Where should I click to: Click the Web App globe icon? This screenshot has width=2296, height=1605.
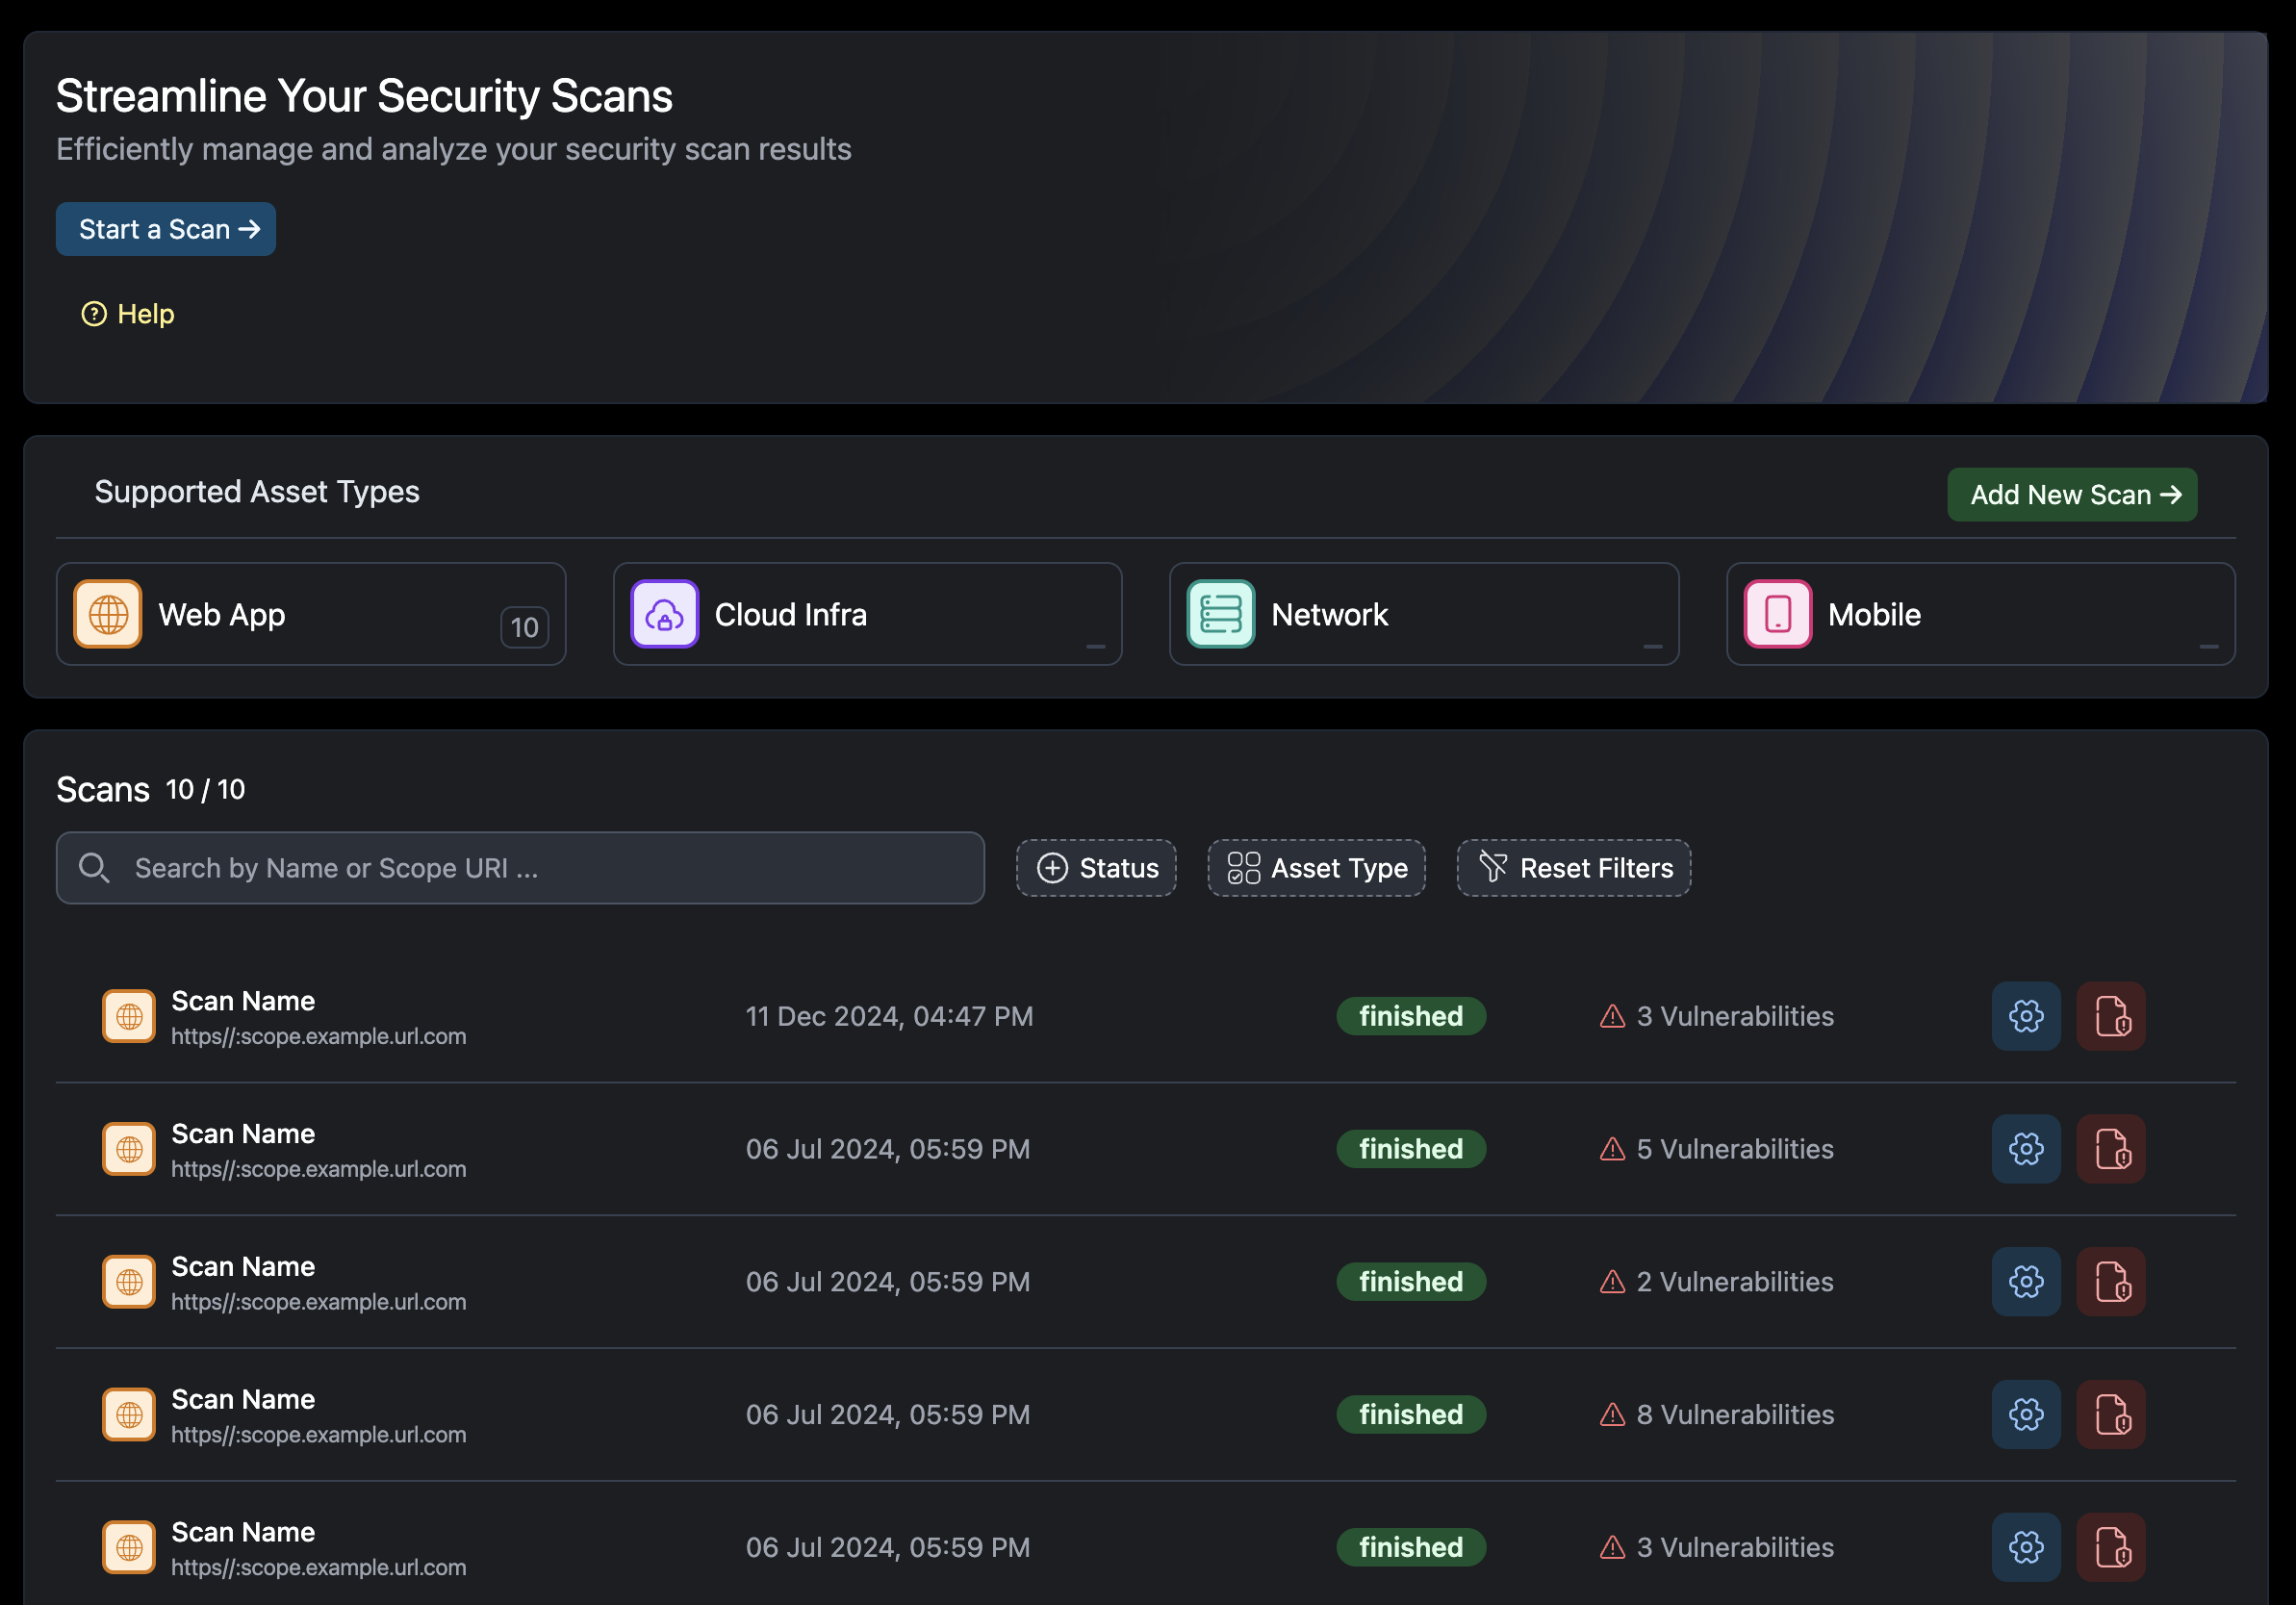[x=108, y=614]
